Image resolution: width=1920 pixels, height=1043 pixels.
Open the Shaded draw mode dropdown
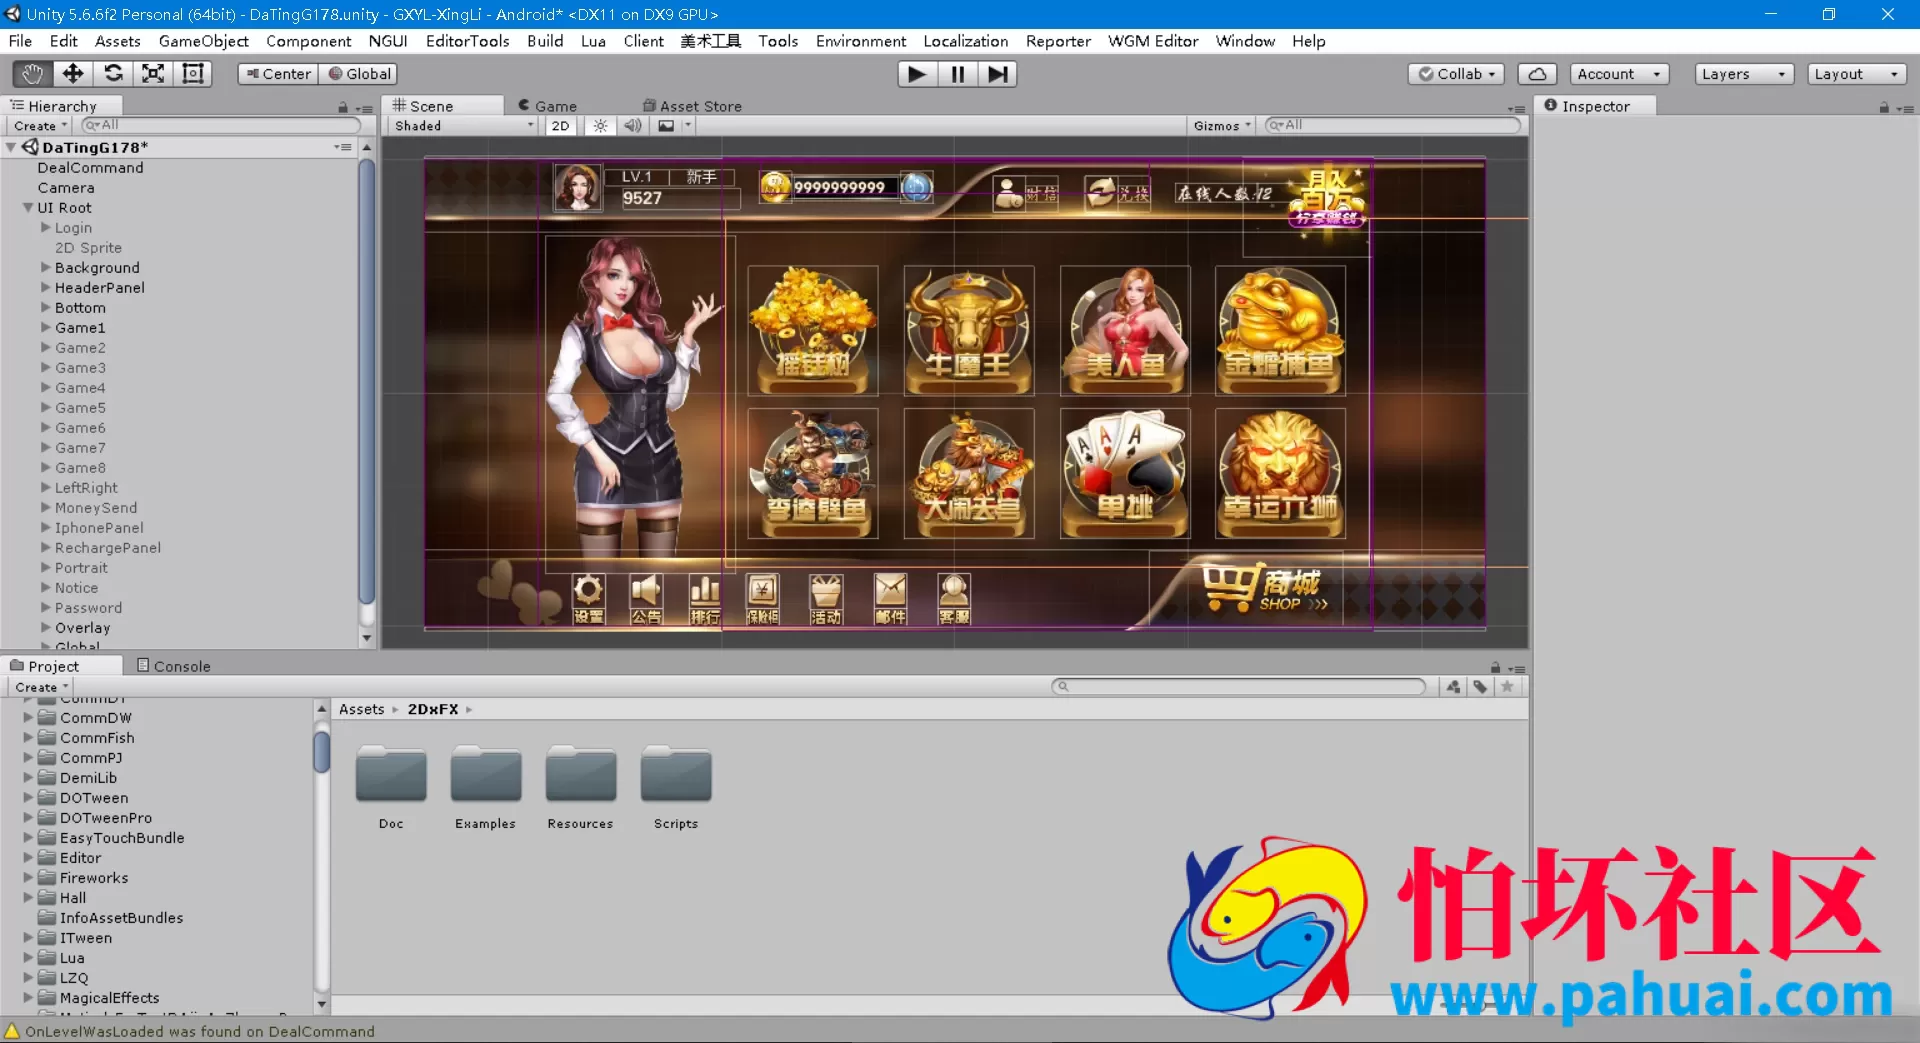(x=464, y=126)
